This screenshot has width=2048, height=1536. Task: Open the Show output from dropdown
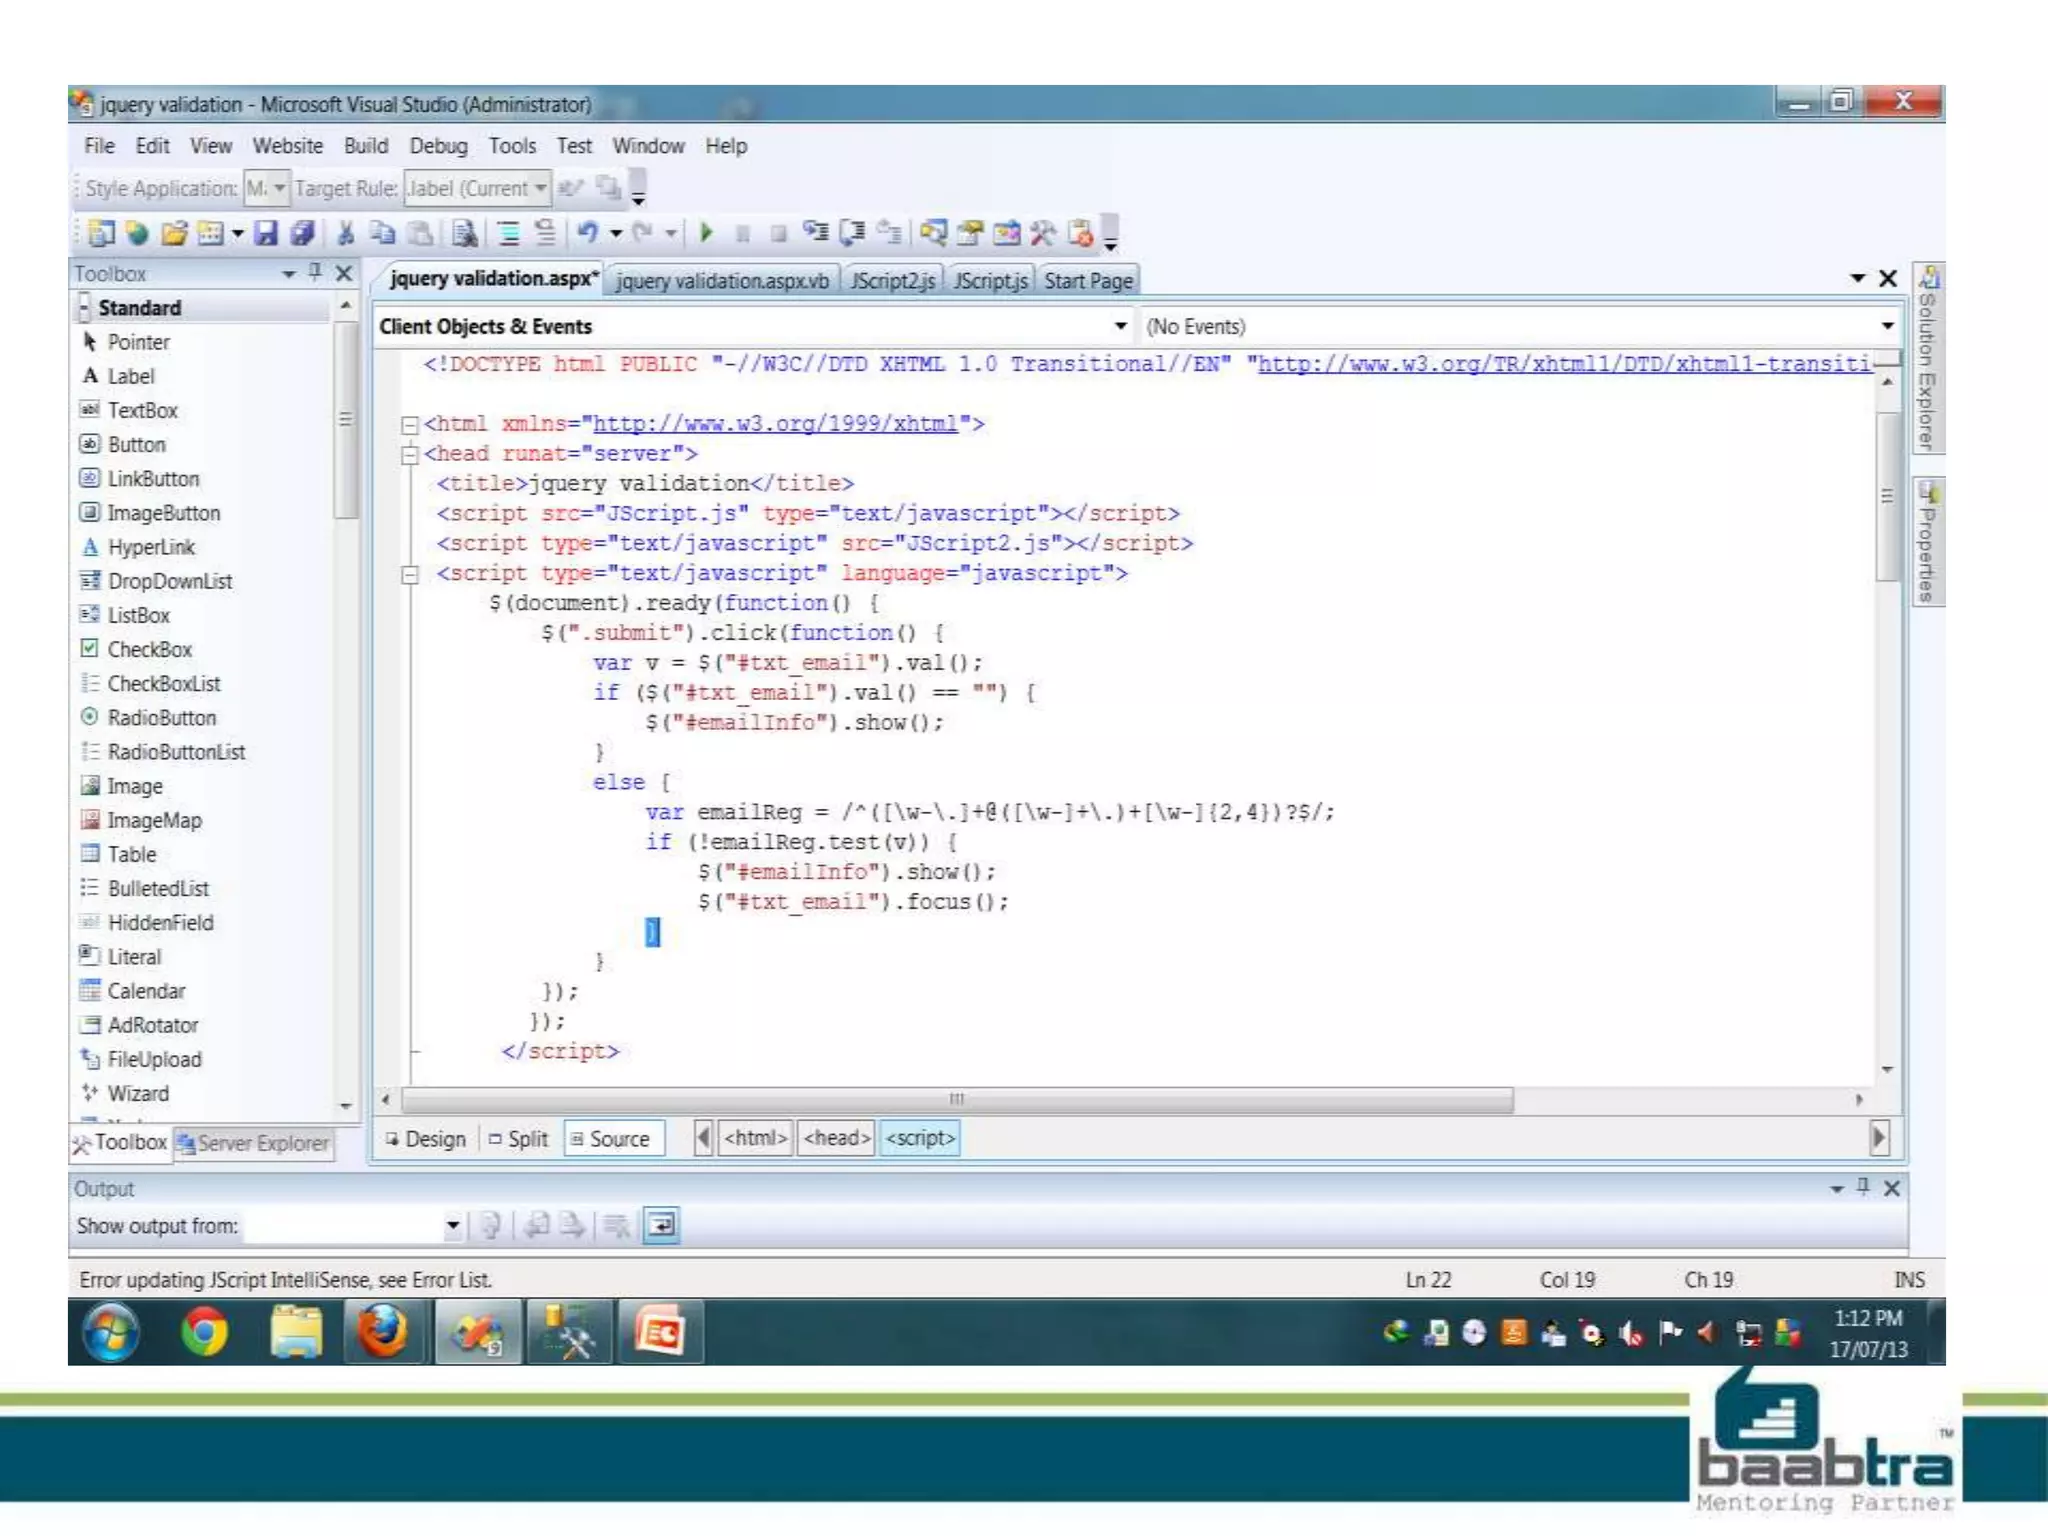tap(452, 1226)
